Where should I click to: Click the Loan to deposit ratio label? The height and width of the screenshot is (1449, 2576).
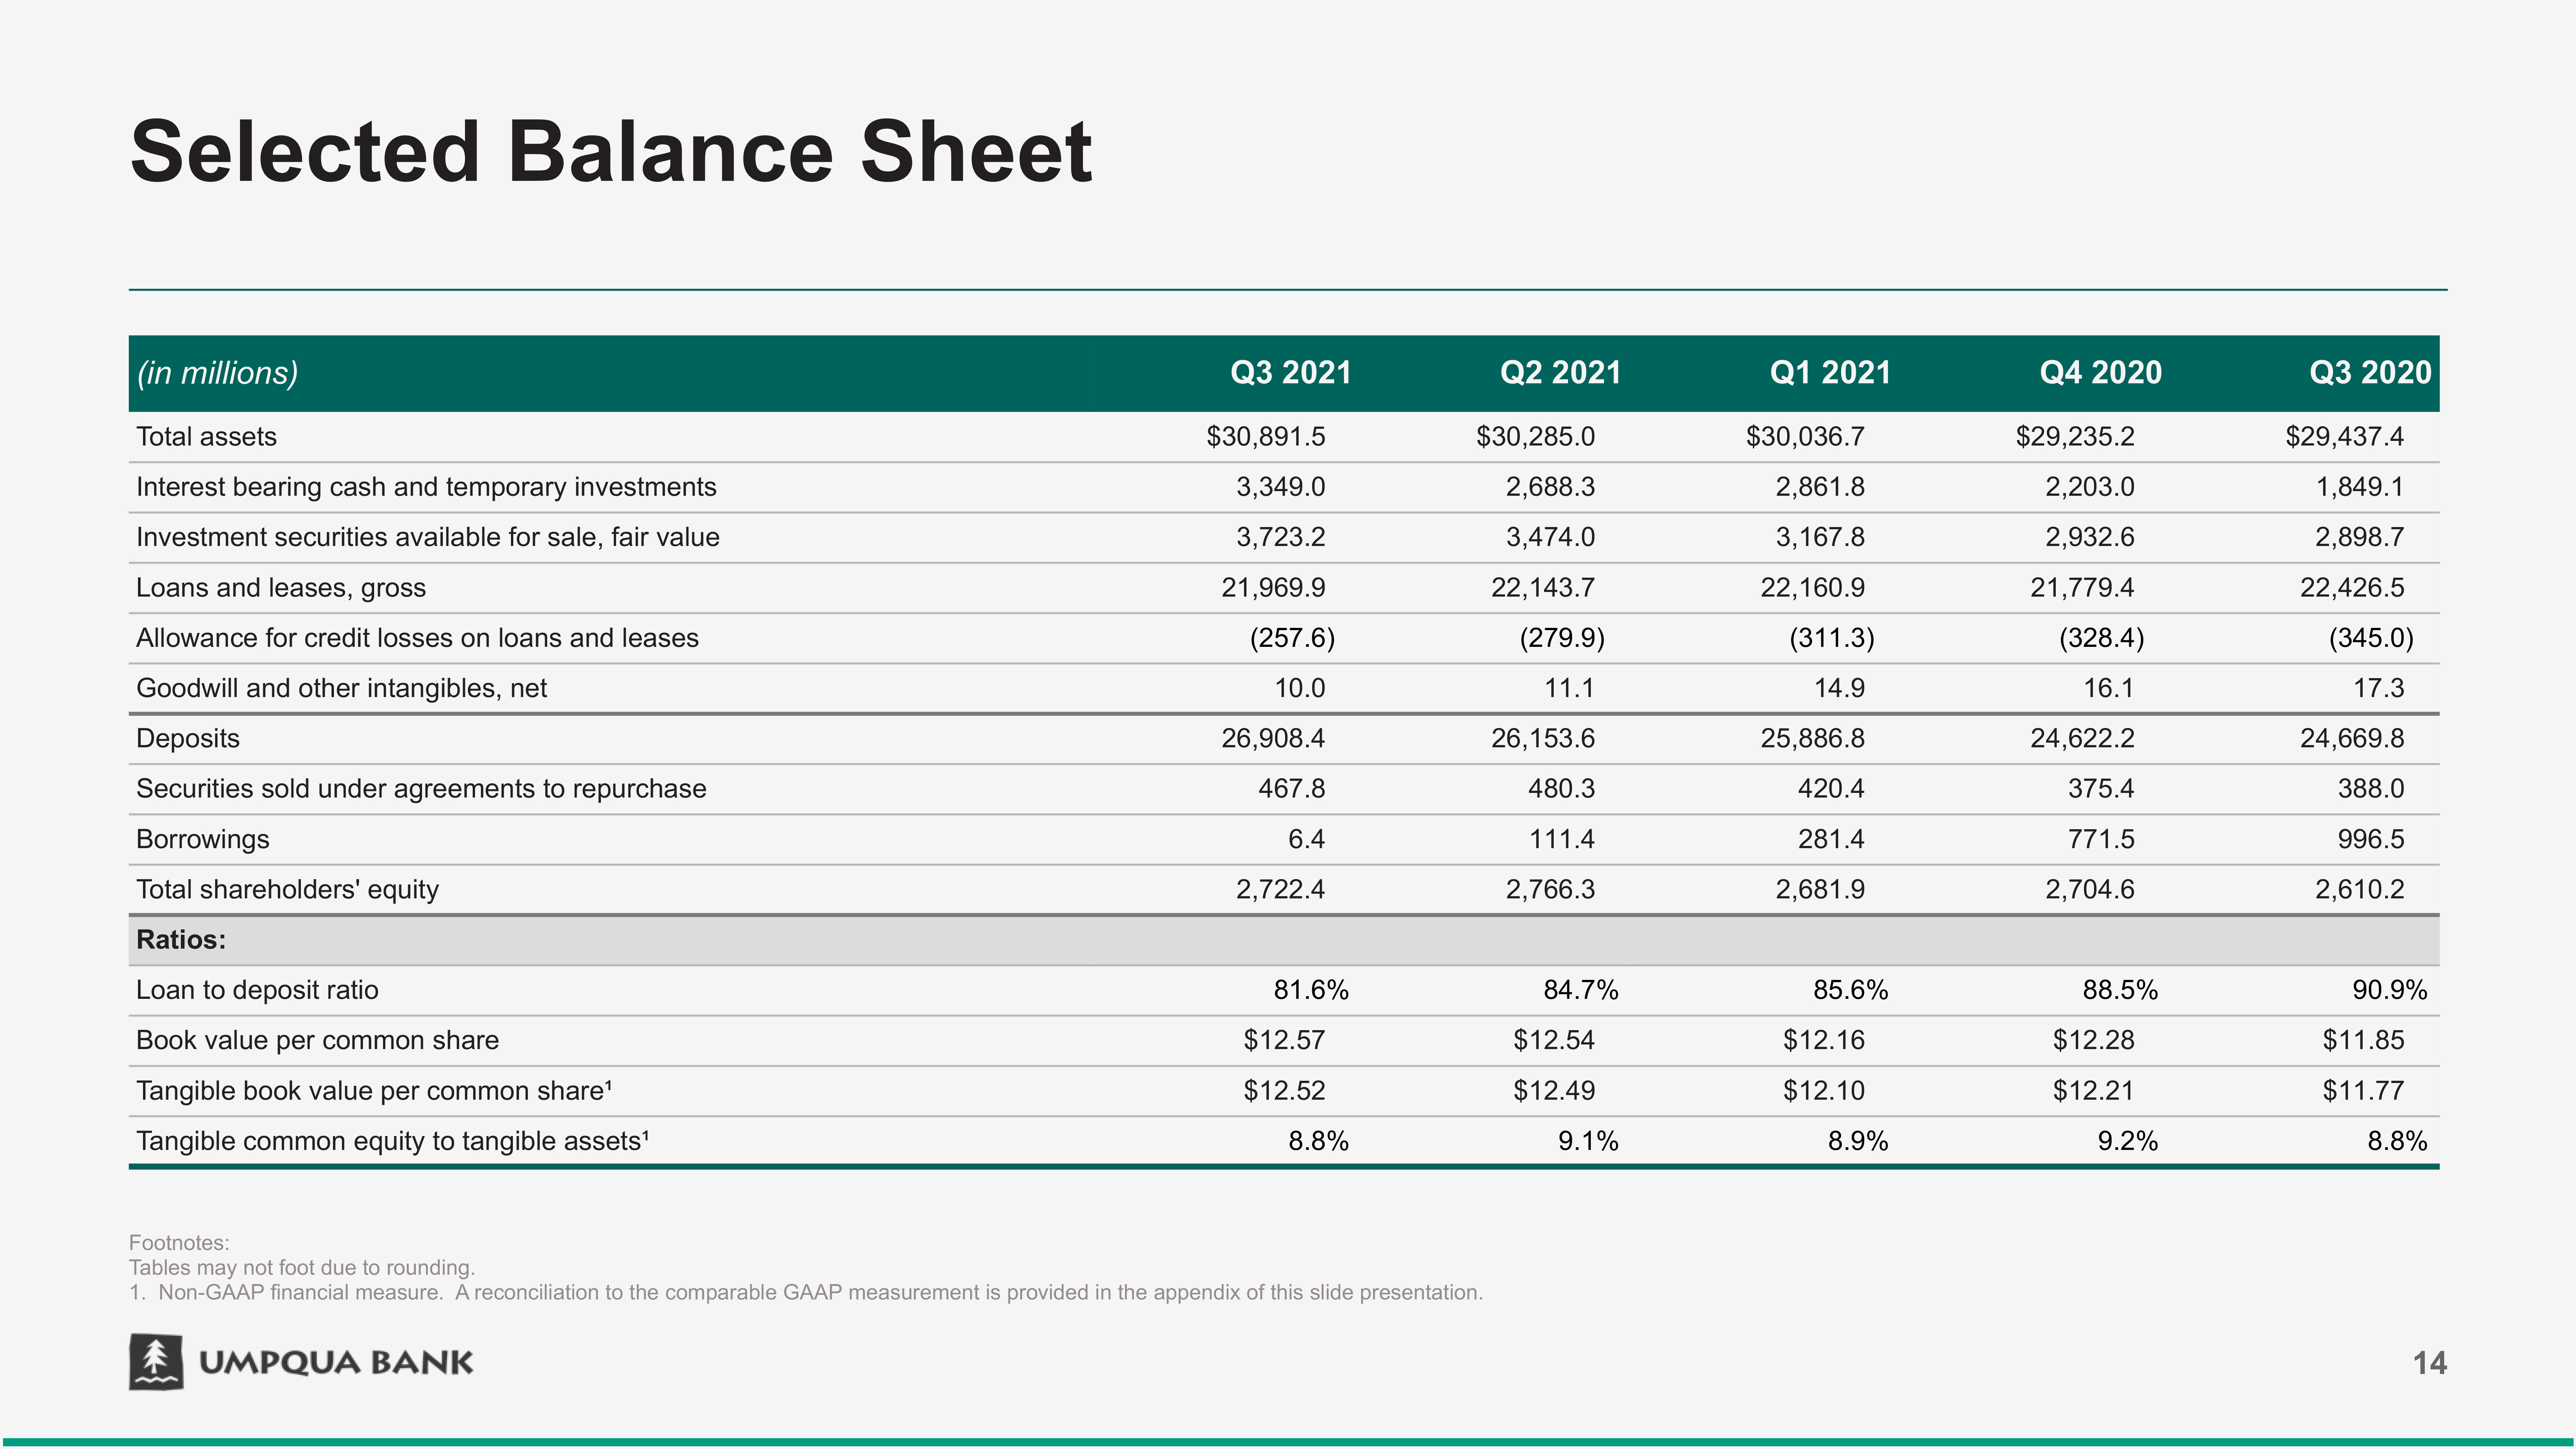(x=257, y=990)
